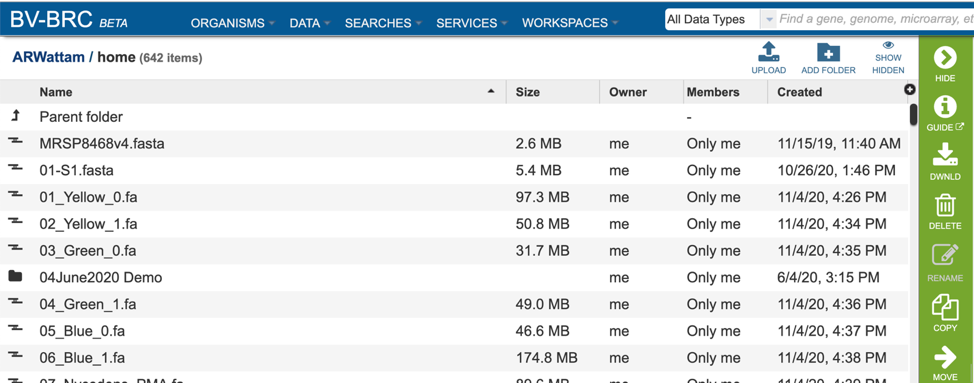The image size is (974, 383).
Task: Select 04_Green_1.fa file name
Action: (88, 304)
